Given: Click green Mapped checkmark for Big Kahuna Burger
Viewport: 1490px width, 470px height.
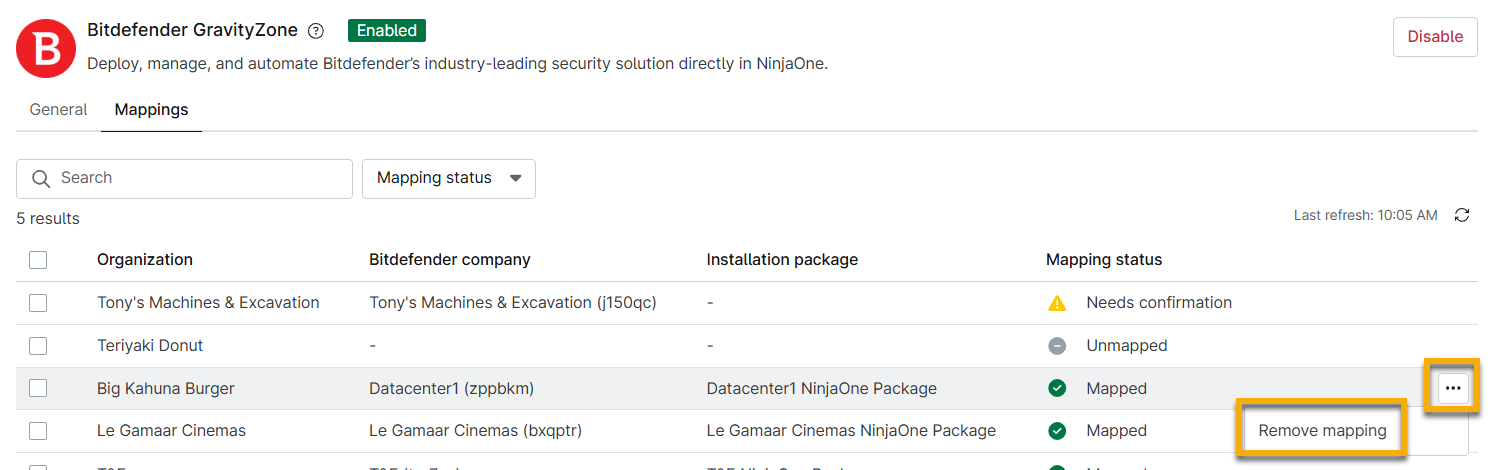Looking at the screenshot, I should pos(1057,388).
